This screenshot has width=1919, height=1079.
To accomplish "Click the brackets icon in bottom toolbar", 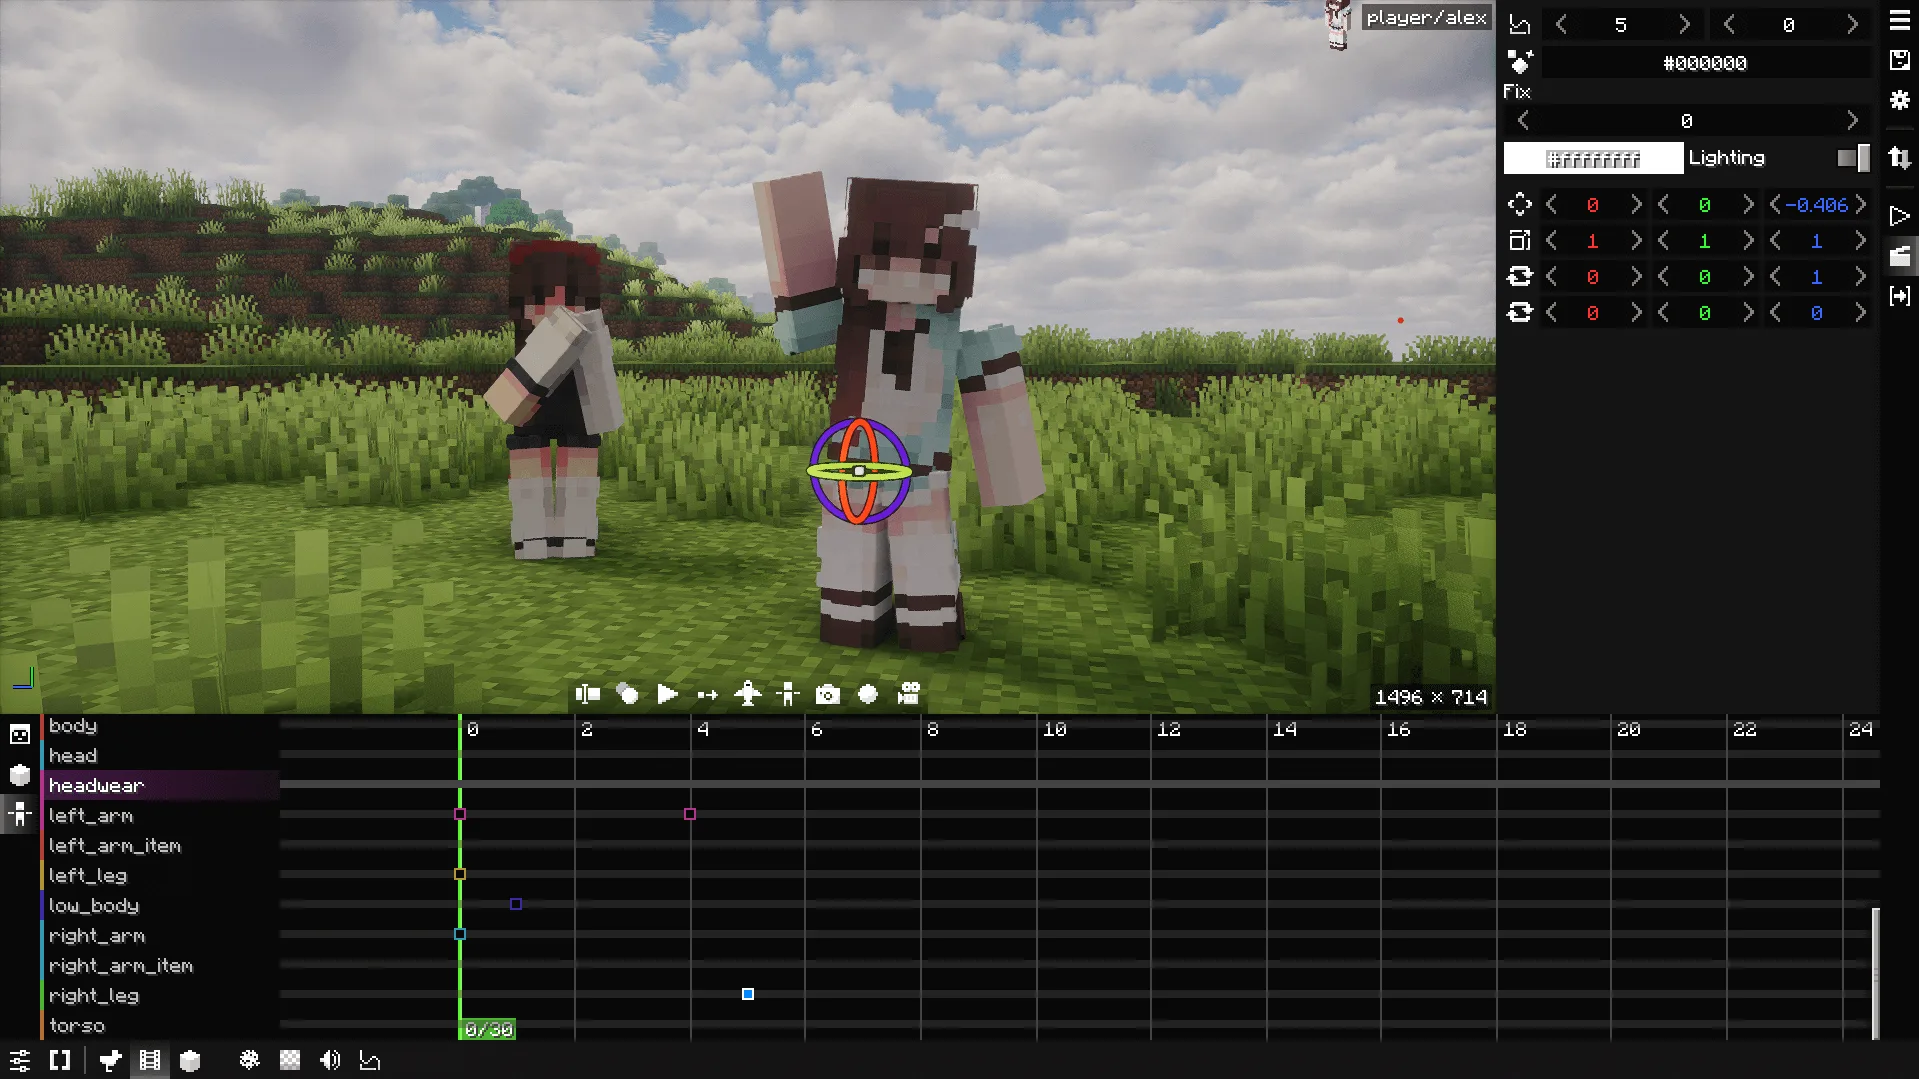I will coord(60,1060).
